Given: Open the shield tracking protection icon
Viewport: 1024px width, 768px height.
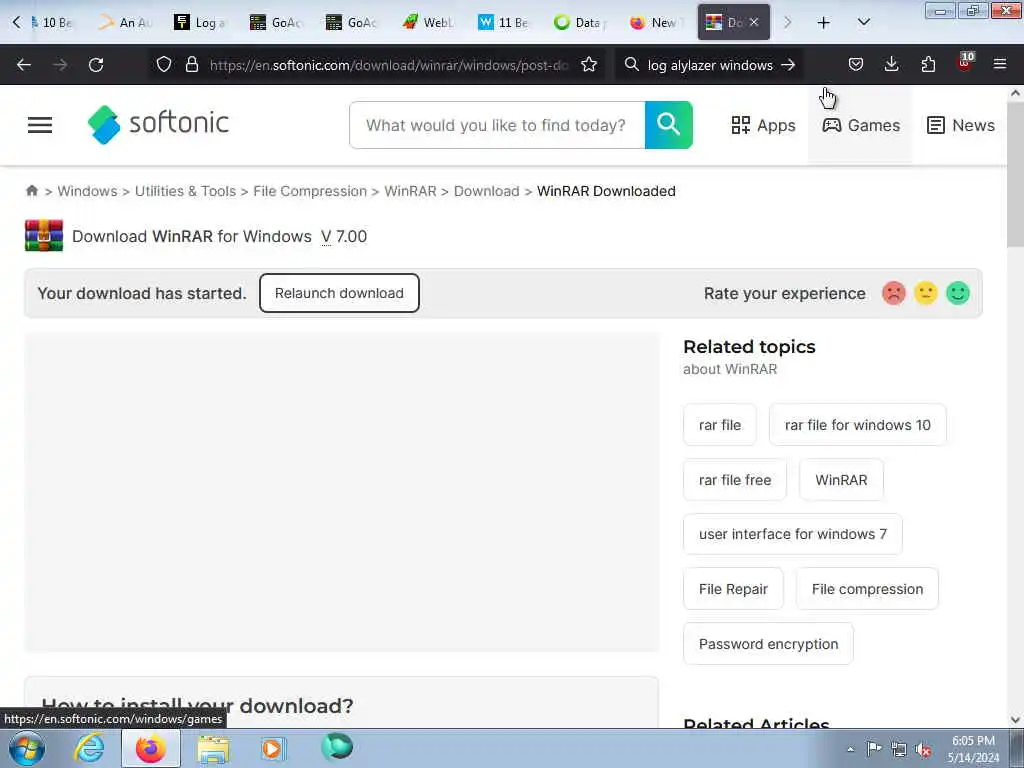Looking at the screenshot, I should click(164, 65).
